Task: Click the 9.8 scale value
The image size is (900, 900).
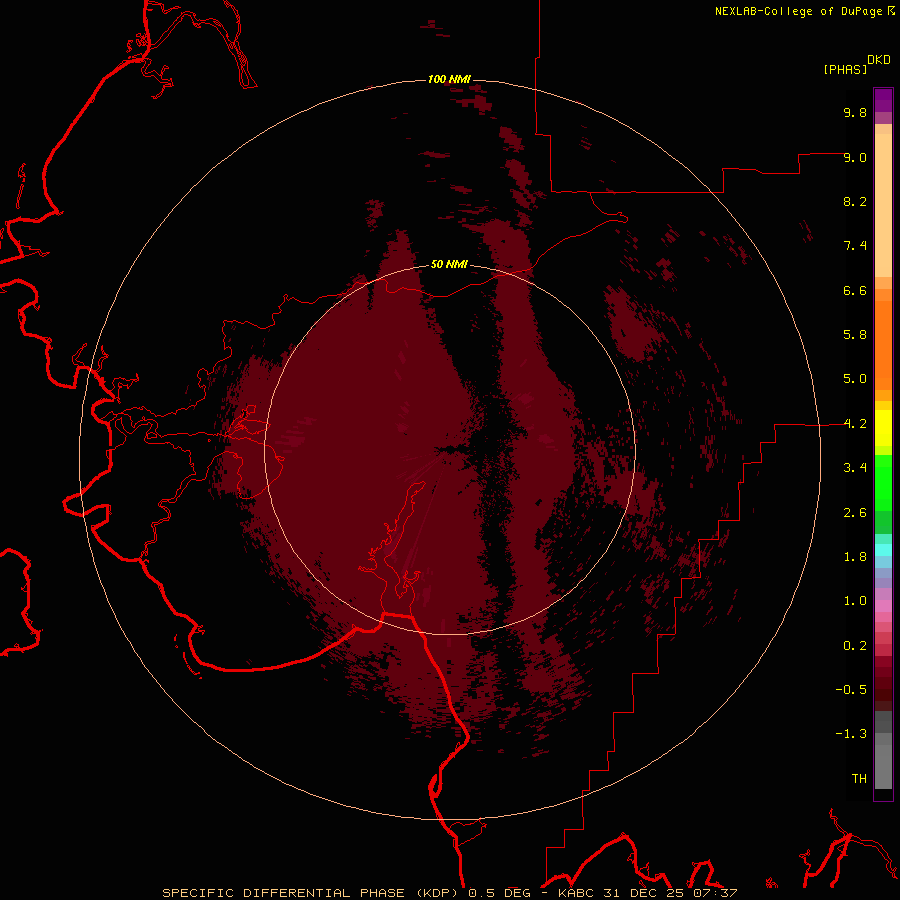Action: tap(855, 112)
